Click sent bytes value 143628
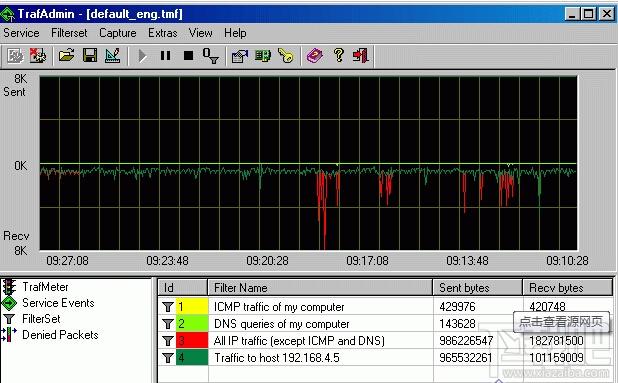Image resolution: width=618 pixels, height=383 pixels. [457, 324]
